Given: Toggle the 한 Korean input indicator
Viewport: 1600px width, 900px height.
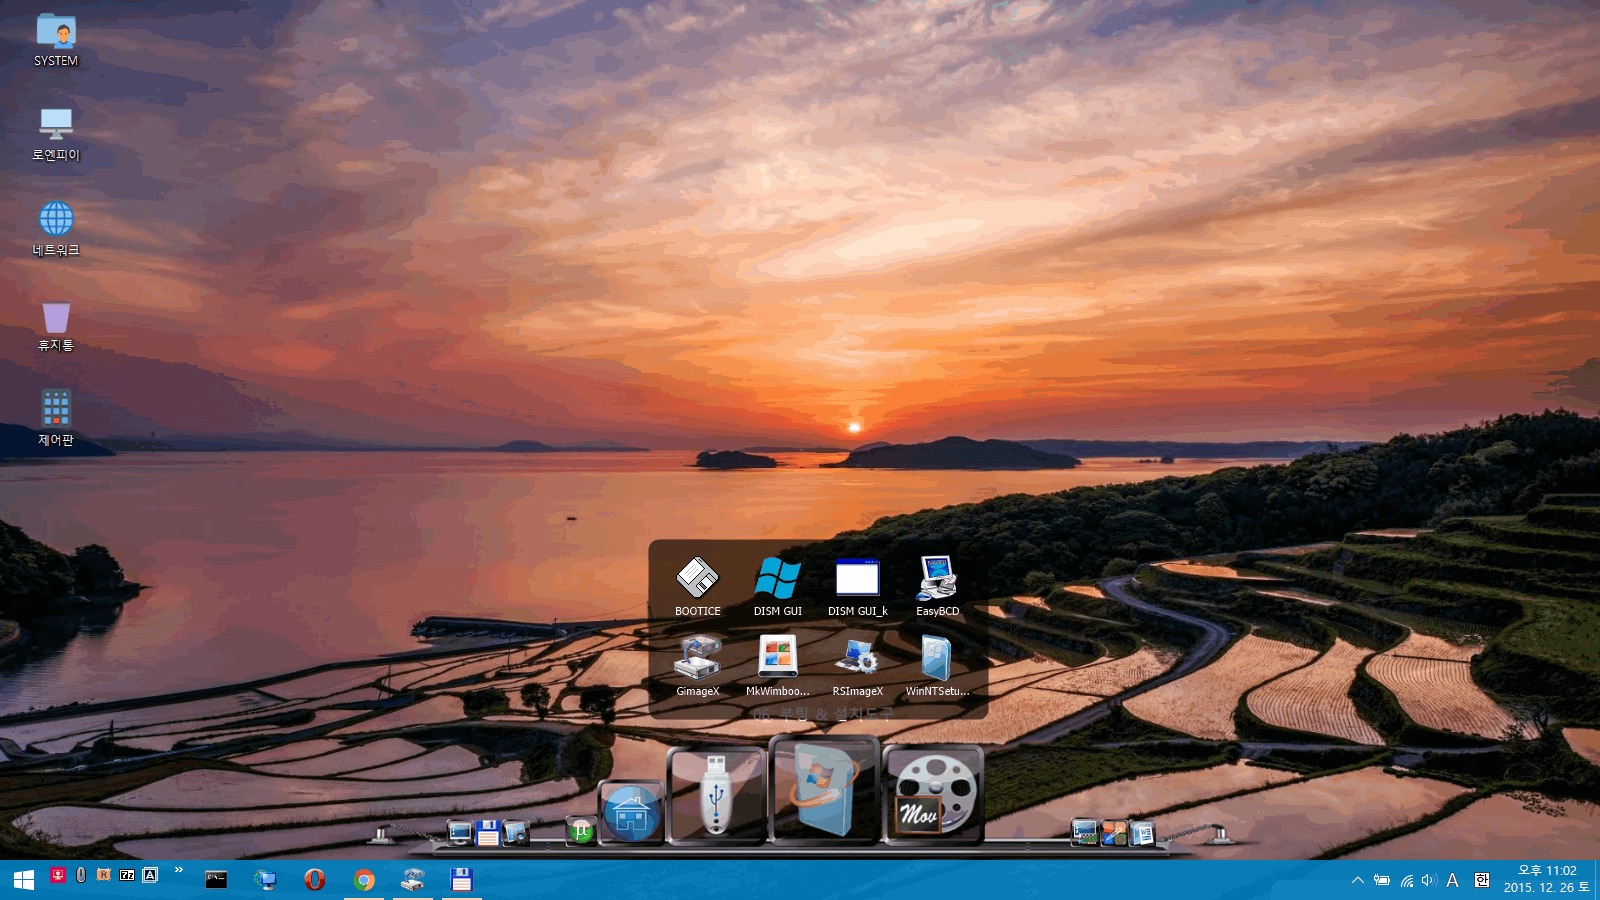Looking at the screenshot, I should click(x=1482, y=881).
